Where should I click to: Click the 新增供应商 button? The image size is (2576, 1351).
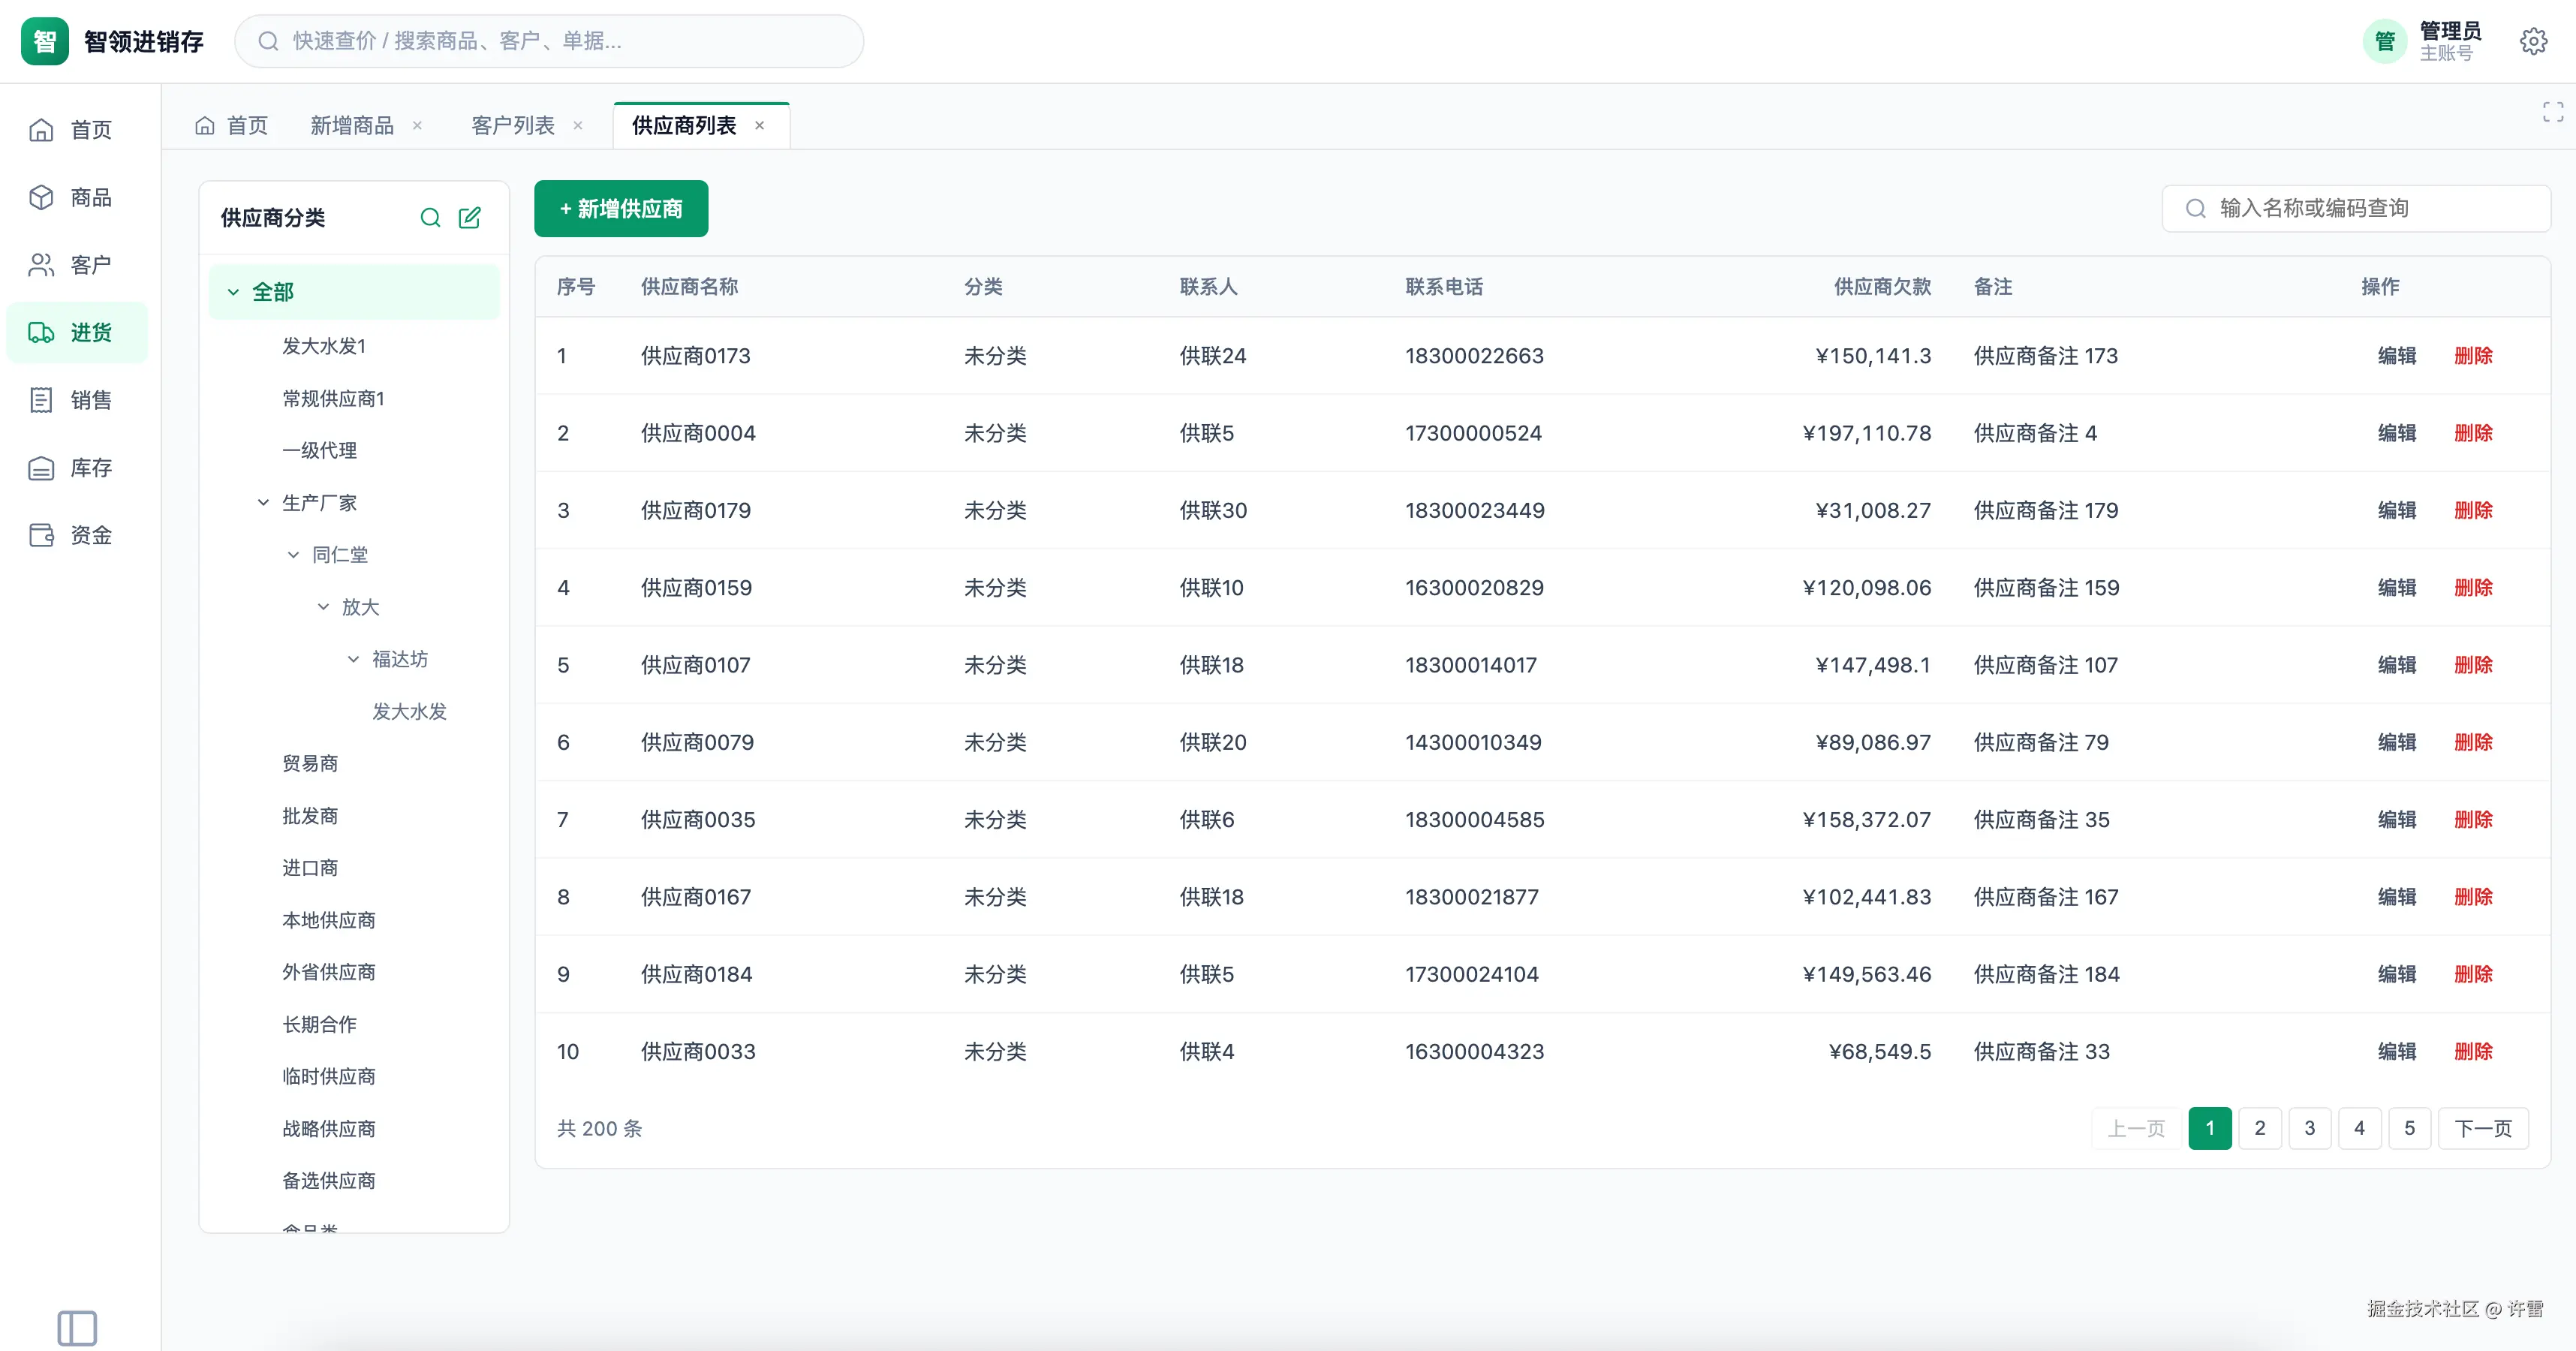tap(621, 208)
